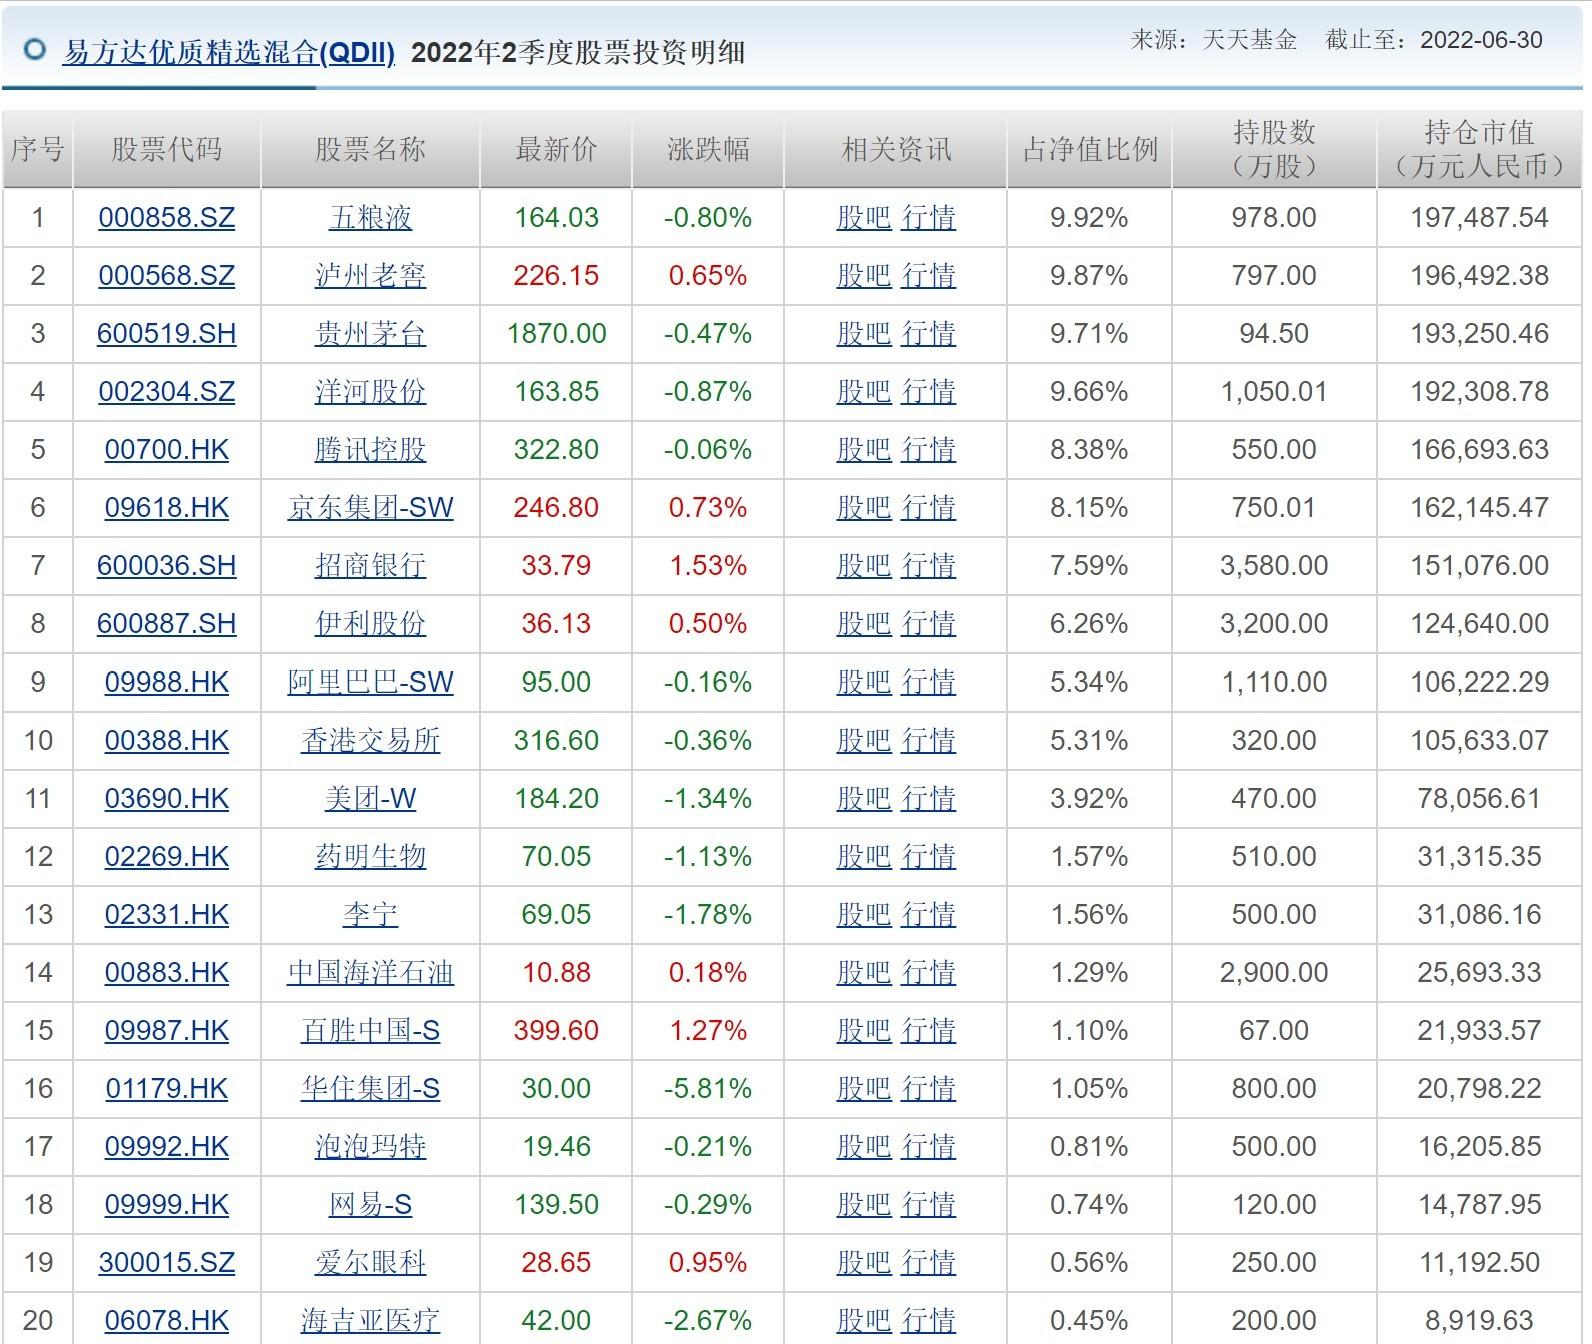Screen dimensions: 1592x1344
Task: Select holding value 197,487.54
Action: click(1479, 217)
